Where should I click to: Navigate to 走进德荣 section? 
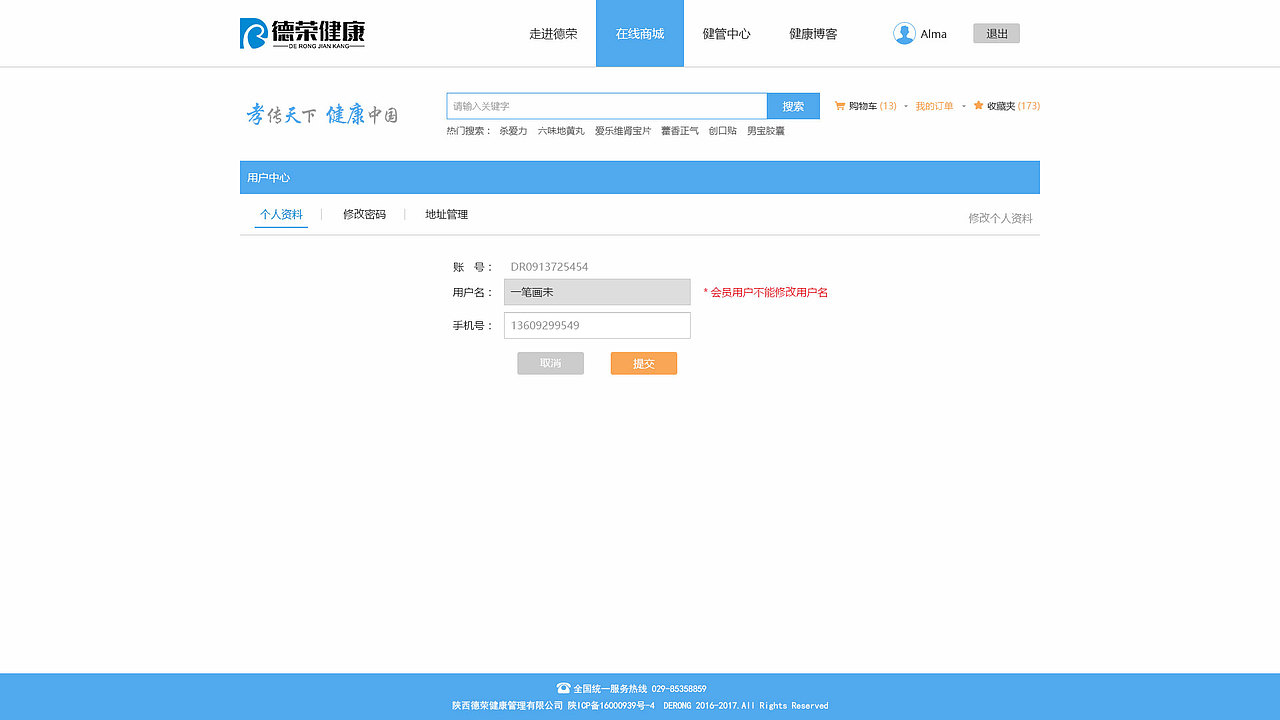pos(554,33)
